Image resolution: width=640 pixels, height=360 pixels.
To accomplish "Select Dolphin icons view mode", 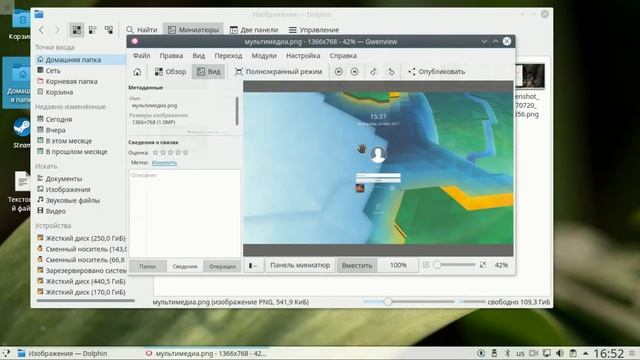I will 76,30.
